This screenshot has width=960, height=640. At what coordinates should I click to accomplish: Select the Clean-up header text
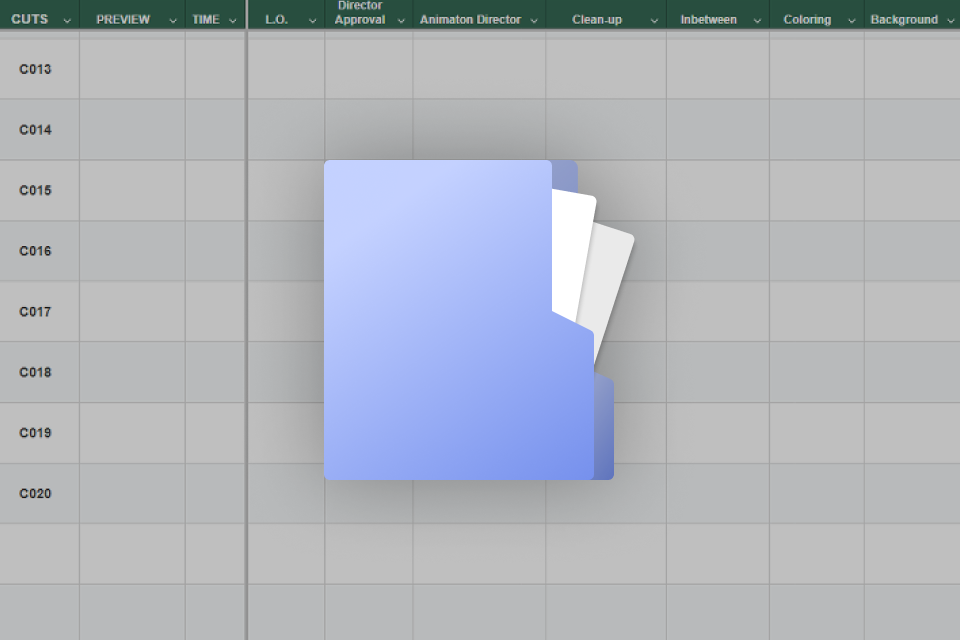pos(597,20)
